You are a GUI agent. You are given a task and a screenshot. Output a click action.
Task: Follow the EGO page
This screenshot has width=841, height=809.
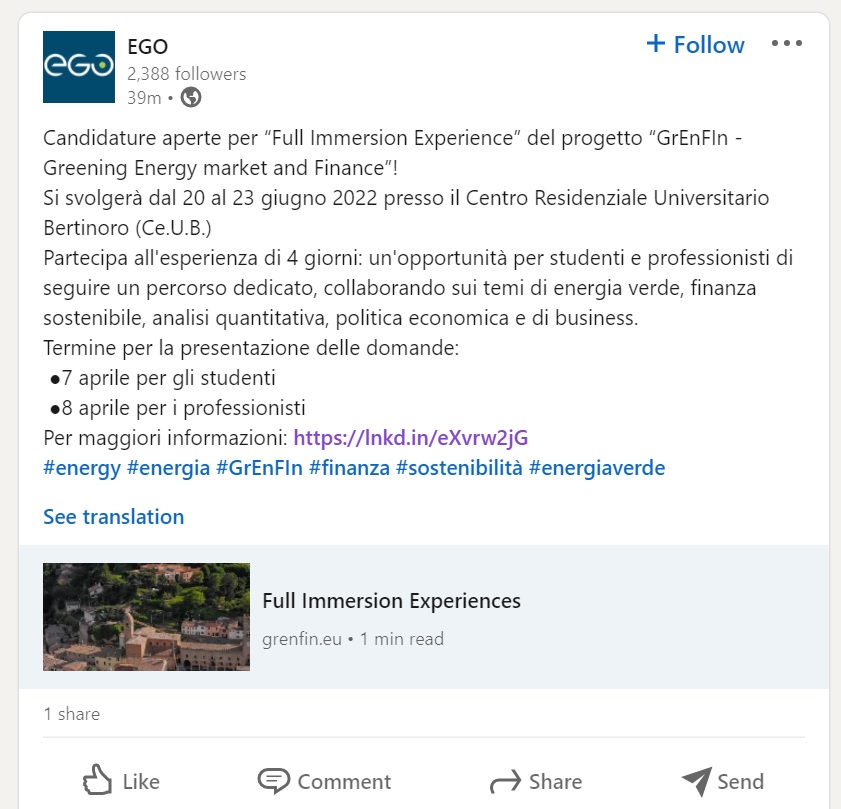(695, 45)
